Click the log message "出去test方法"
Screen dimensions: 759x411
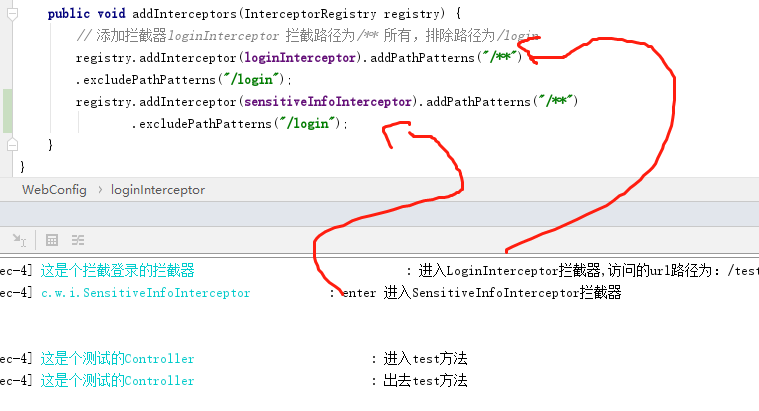(425, 381)
